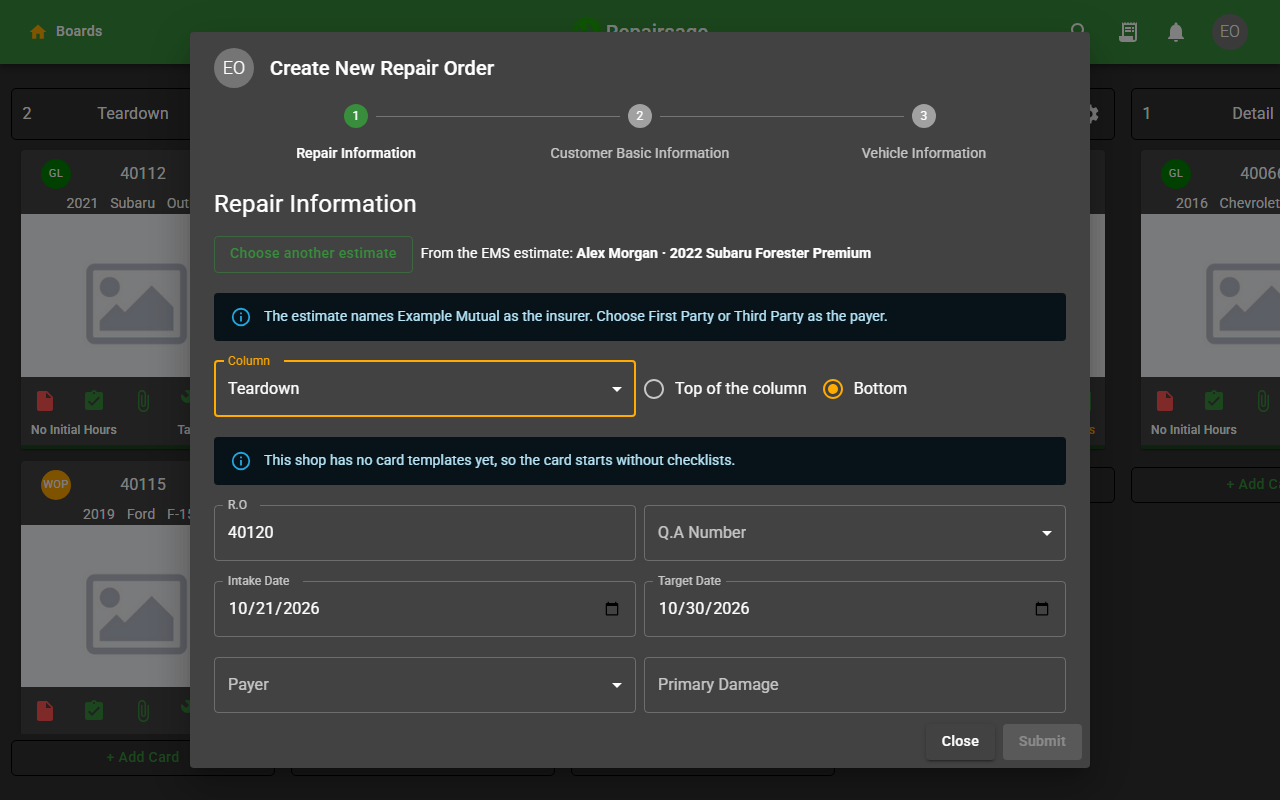The image size is (1280, 800).
Task: Click the R.O number field
Action: tap(425, 533)
